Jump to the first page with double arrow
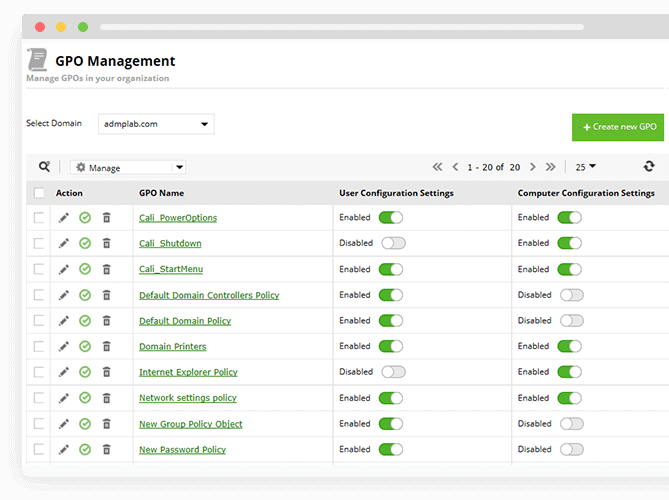This screenshot has height=500, width=669. tap(437, 167)
